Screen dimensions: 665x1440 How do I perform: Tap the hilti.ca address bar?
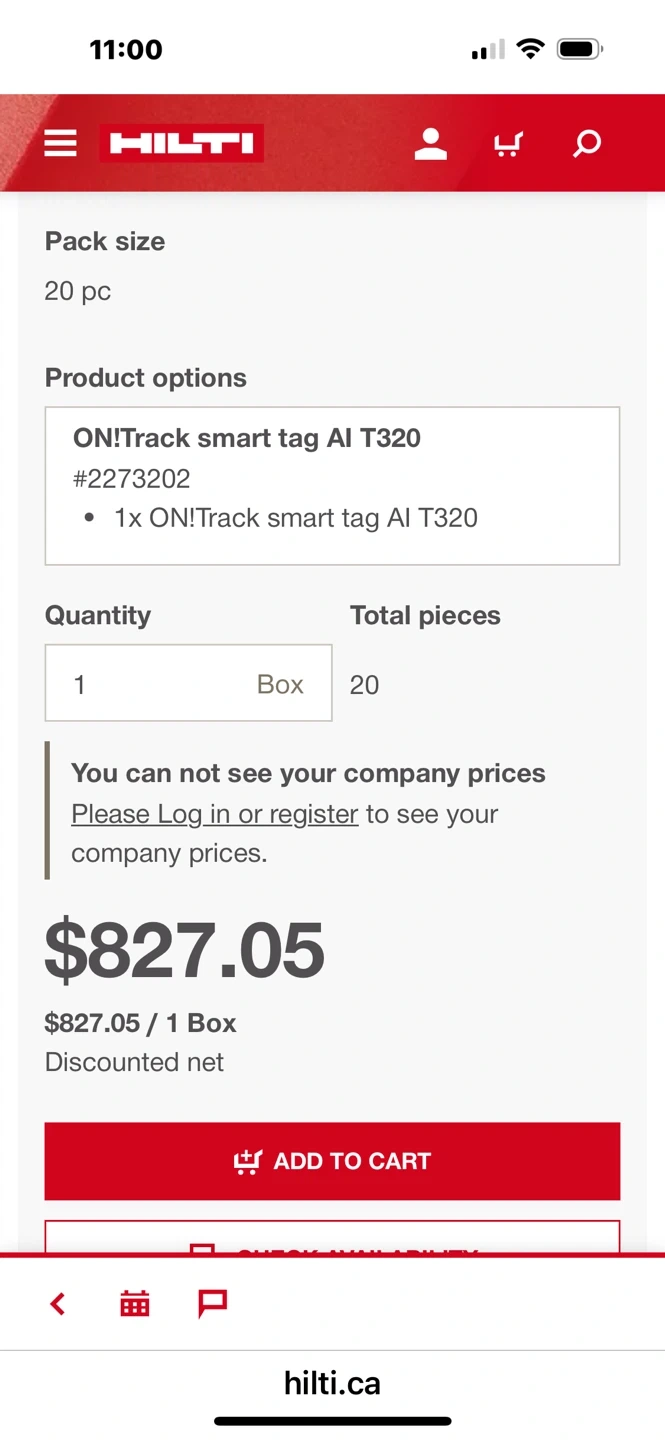(332, 1383)
